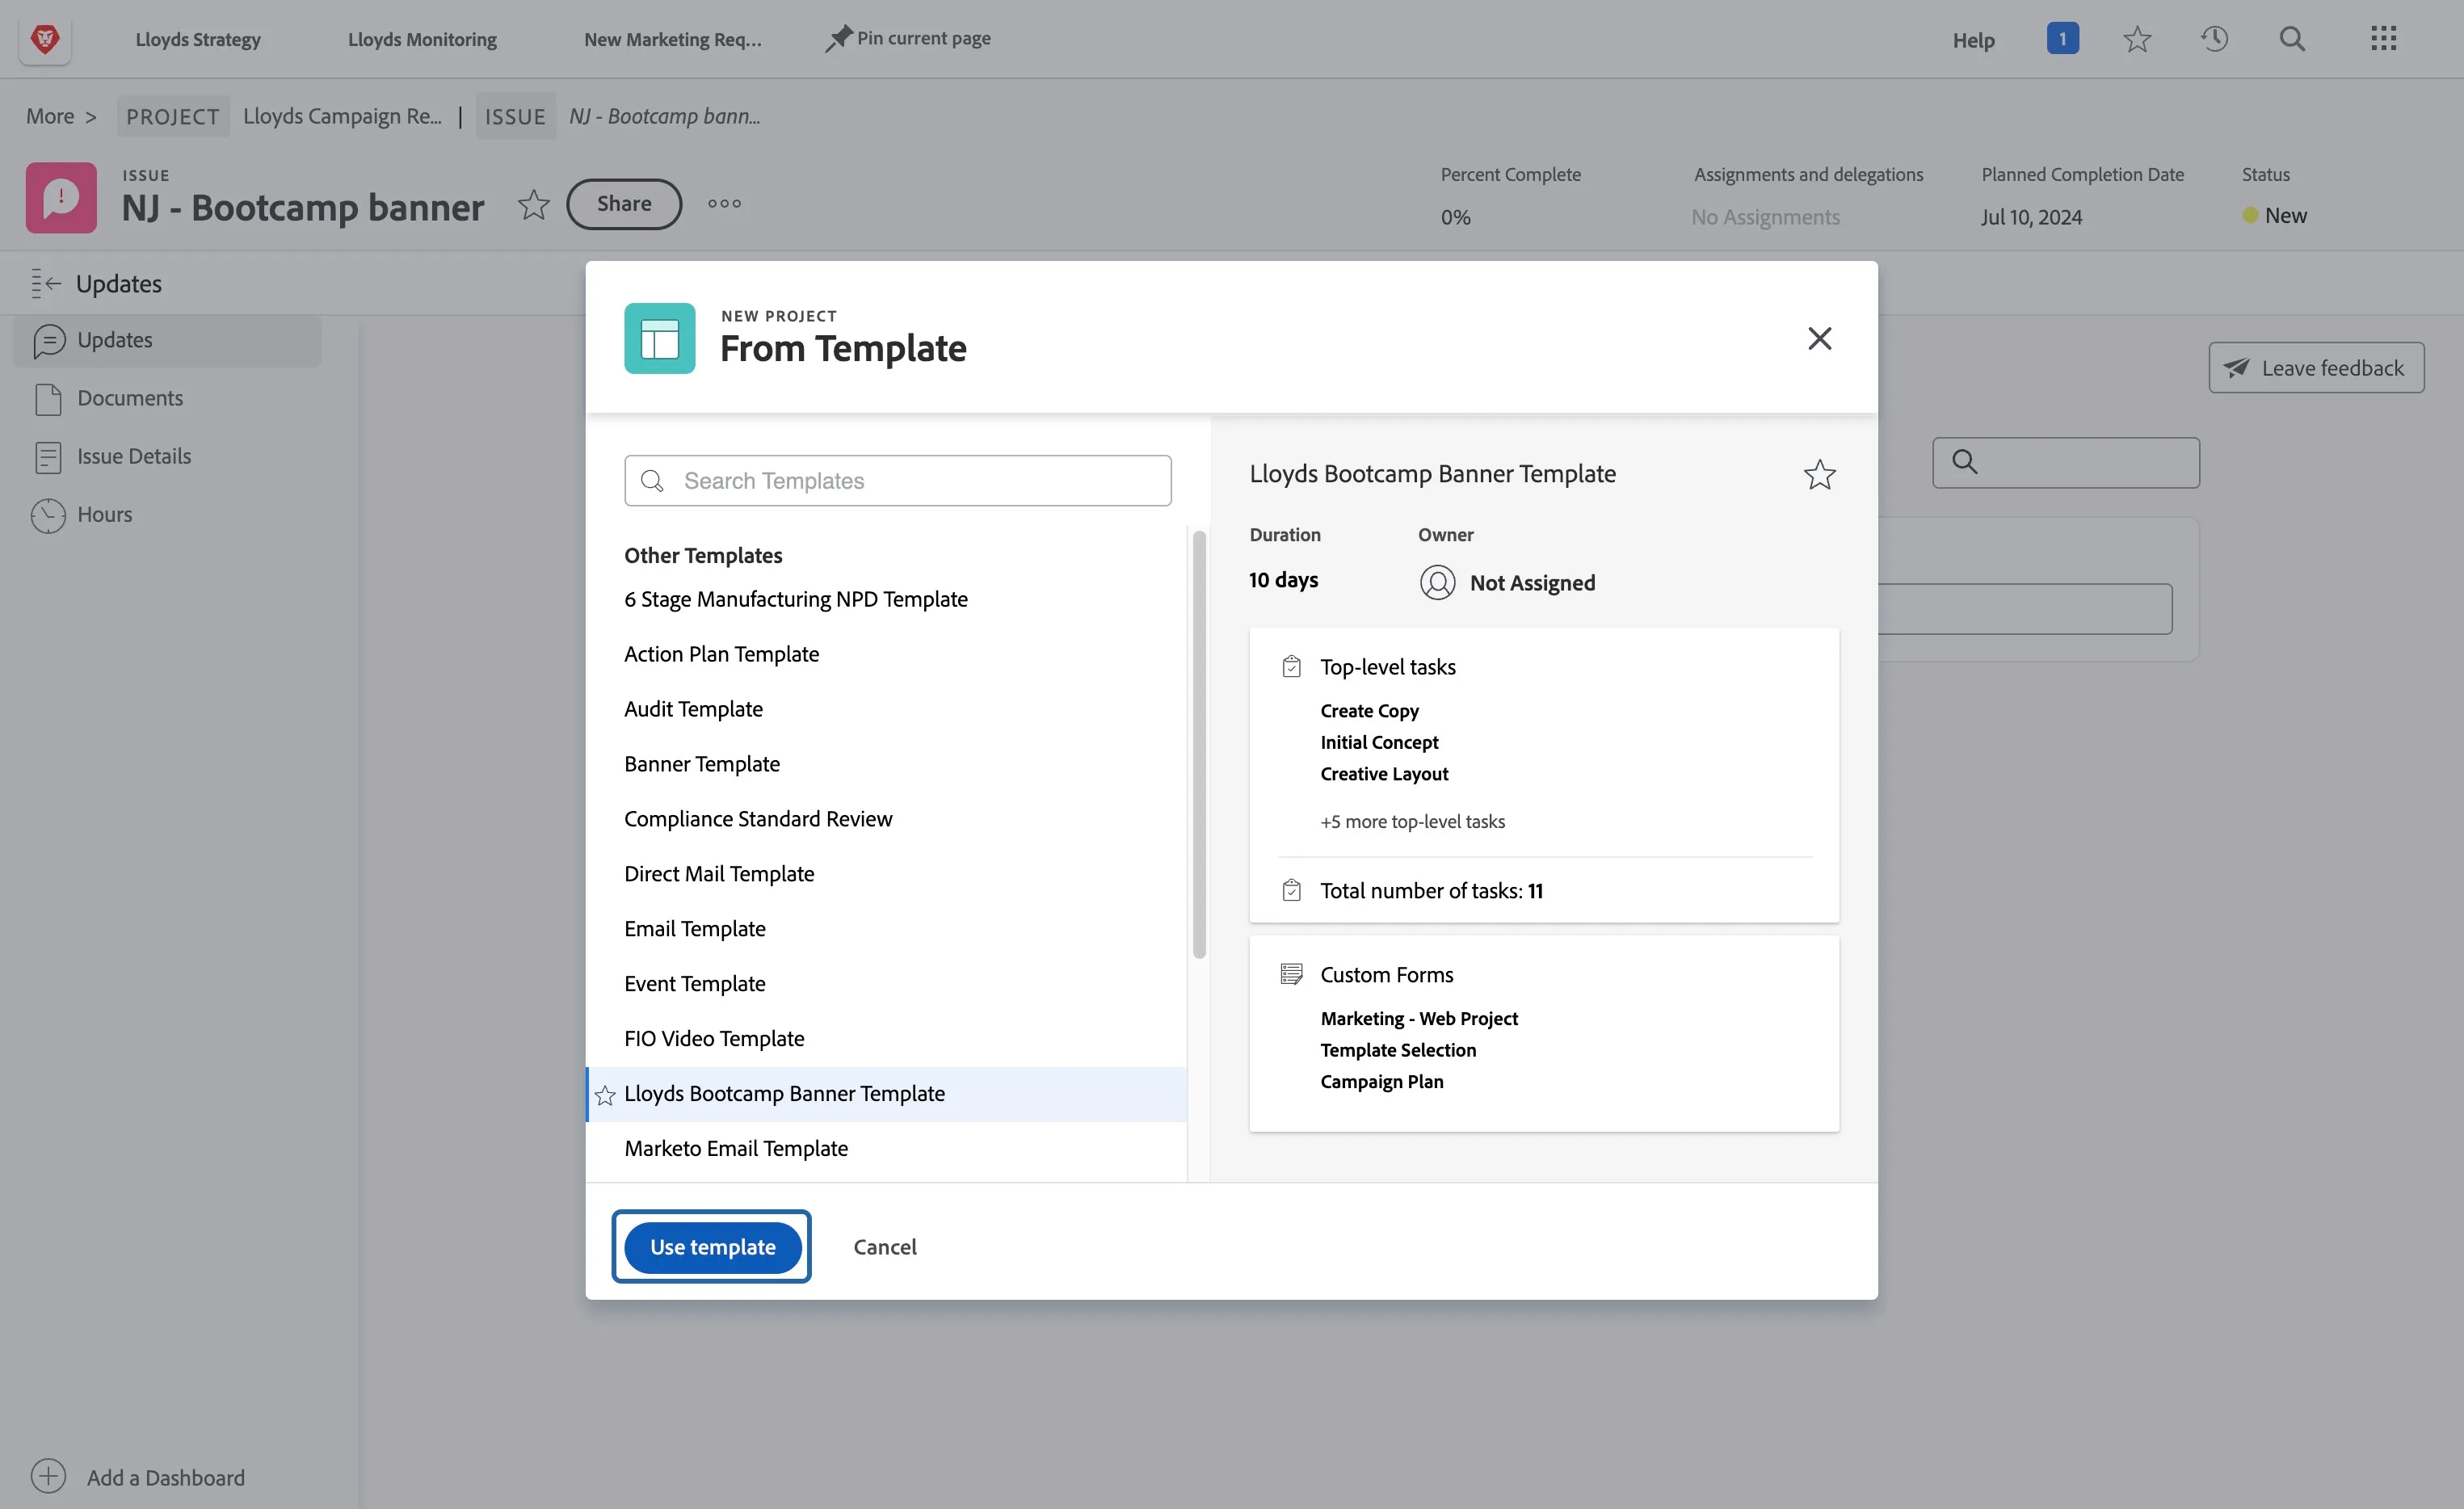Select the Banner Template row
The width and height of the screenshot is (2464, 1509).
click(886, 764)
